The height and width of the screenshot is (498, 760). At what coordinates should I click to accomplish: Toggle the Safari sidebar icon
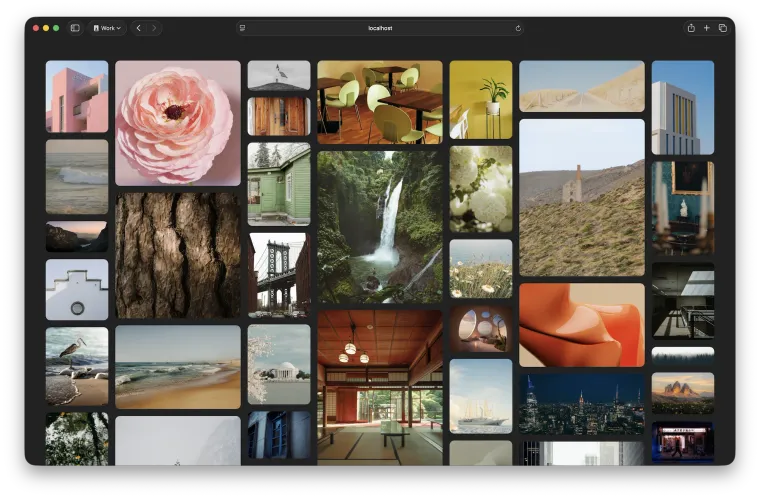coord(75,28)
